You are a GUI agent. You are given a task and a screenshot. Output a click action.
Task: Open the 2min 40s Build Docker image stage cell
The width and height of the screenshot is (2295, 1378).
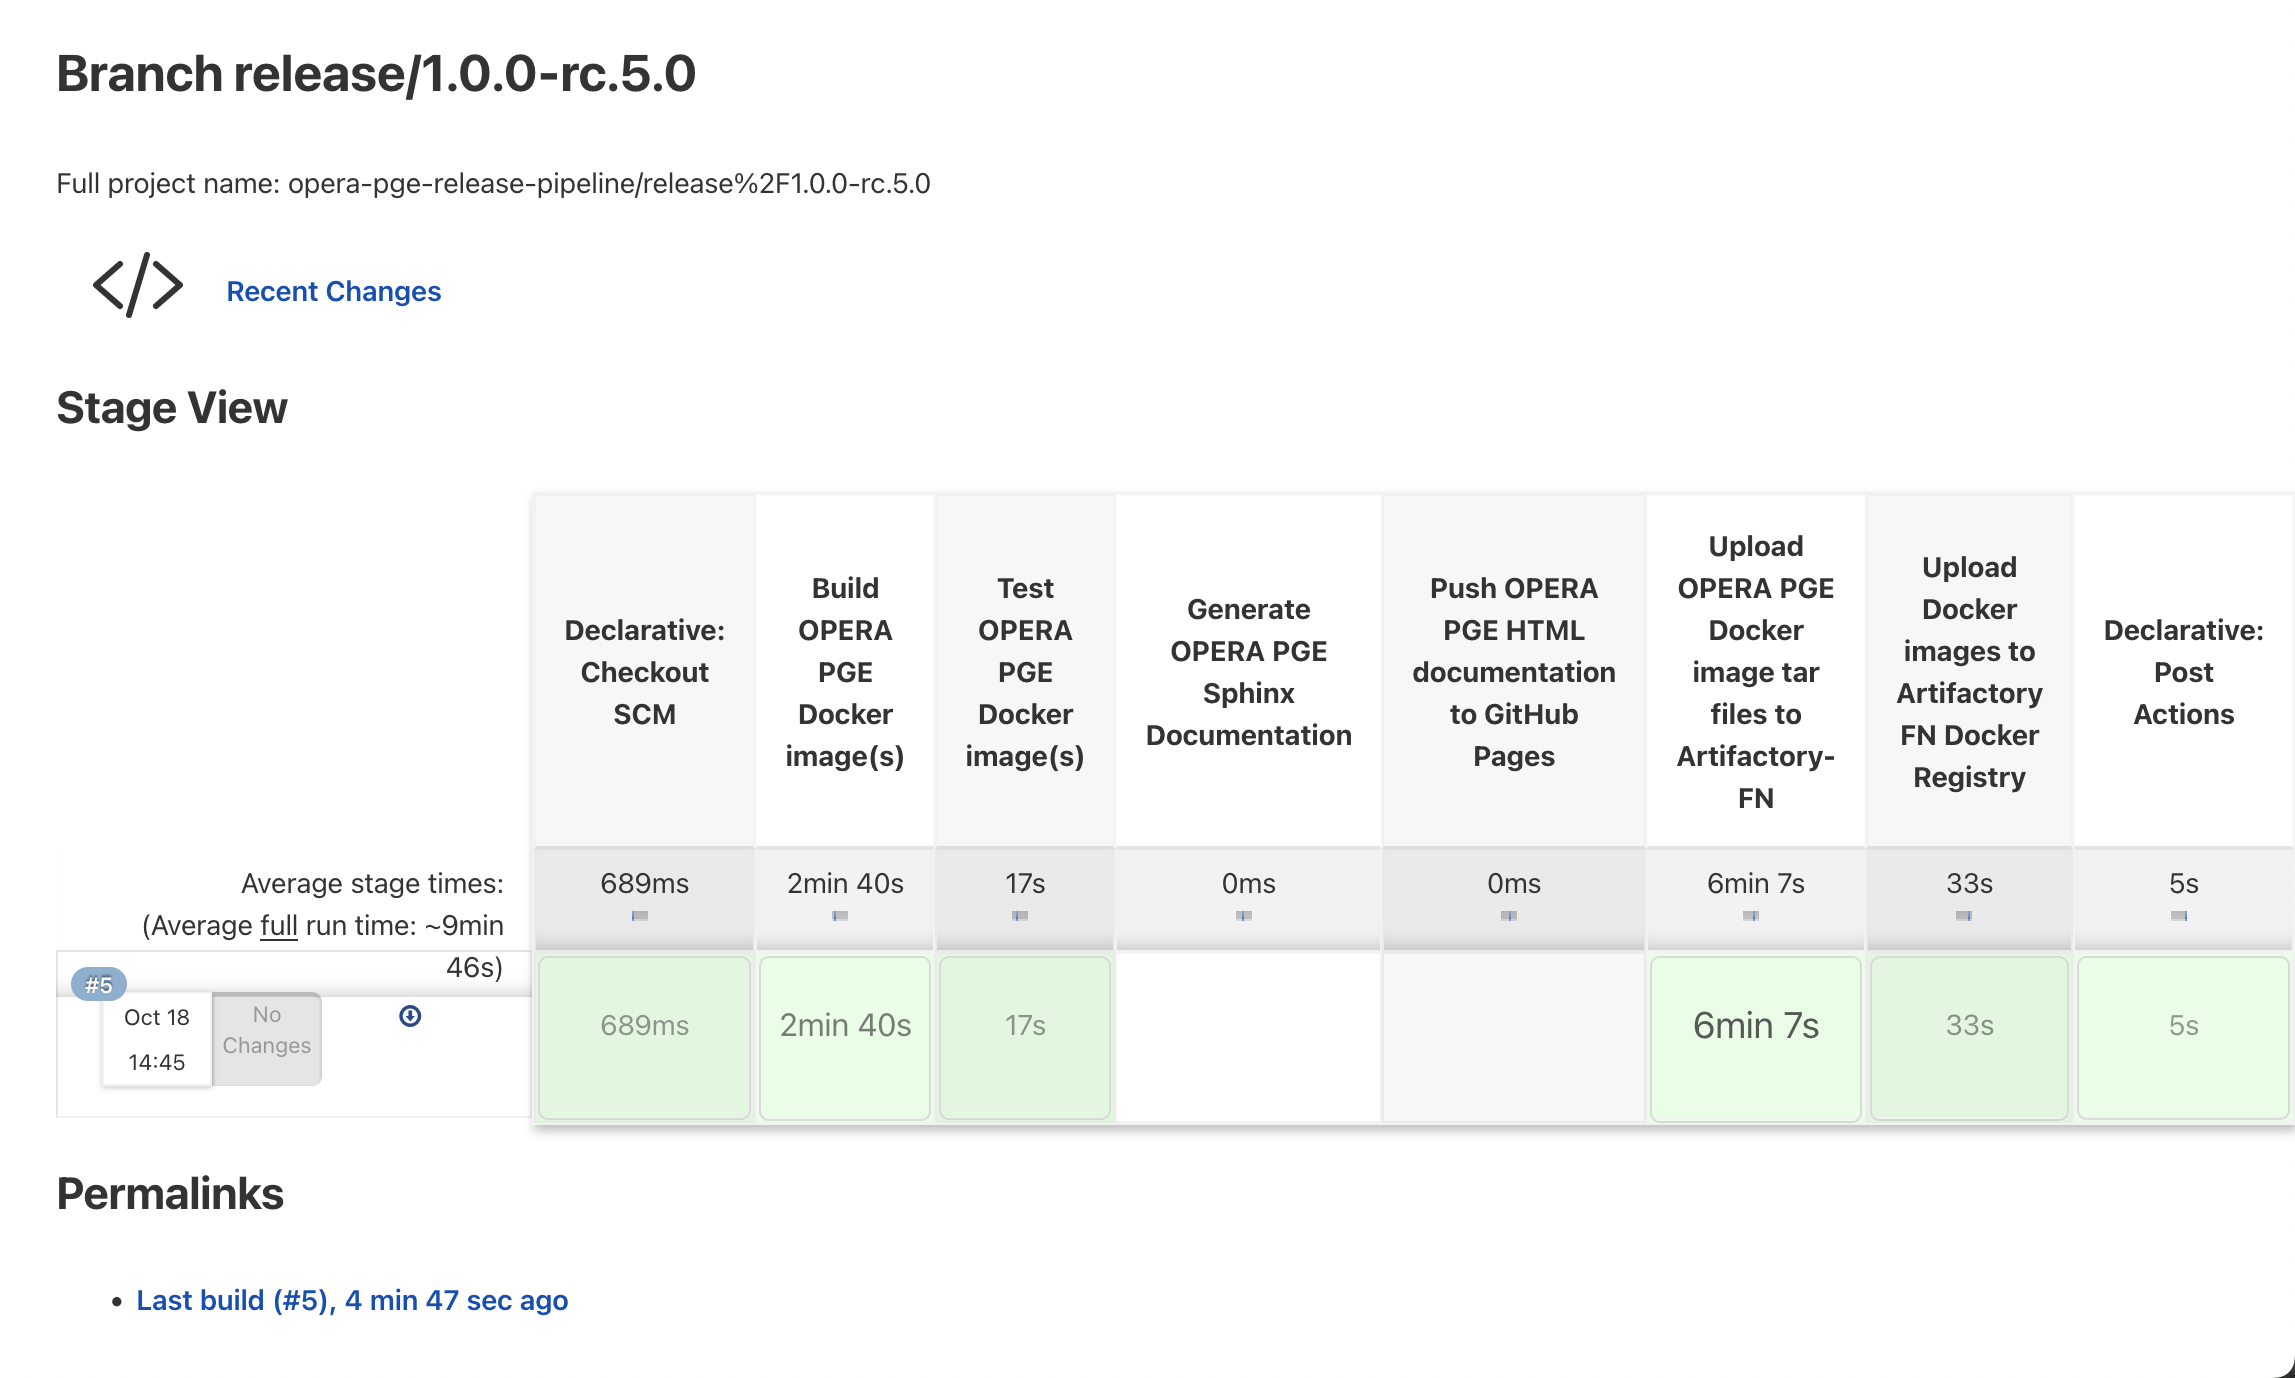(x=845, y=1037)
